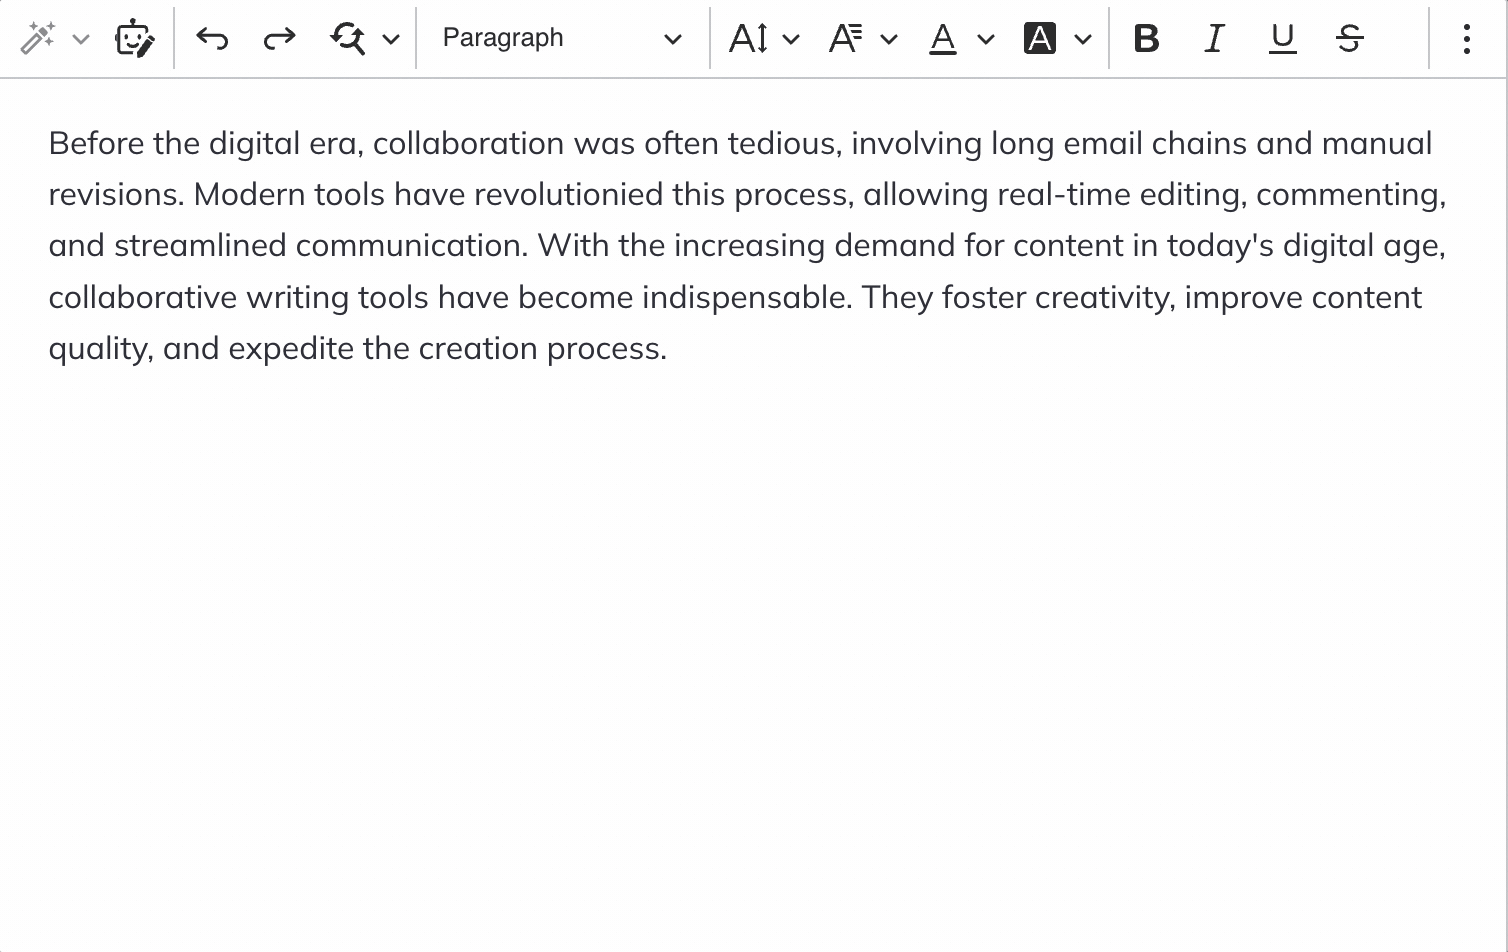
Task: Expand the font background color chevron
Action: pos(1083,39)
